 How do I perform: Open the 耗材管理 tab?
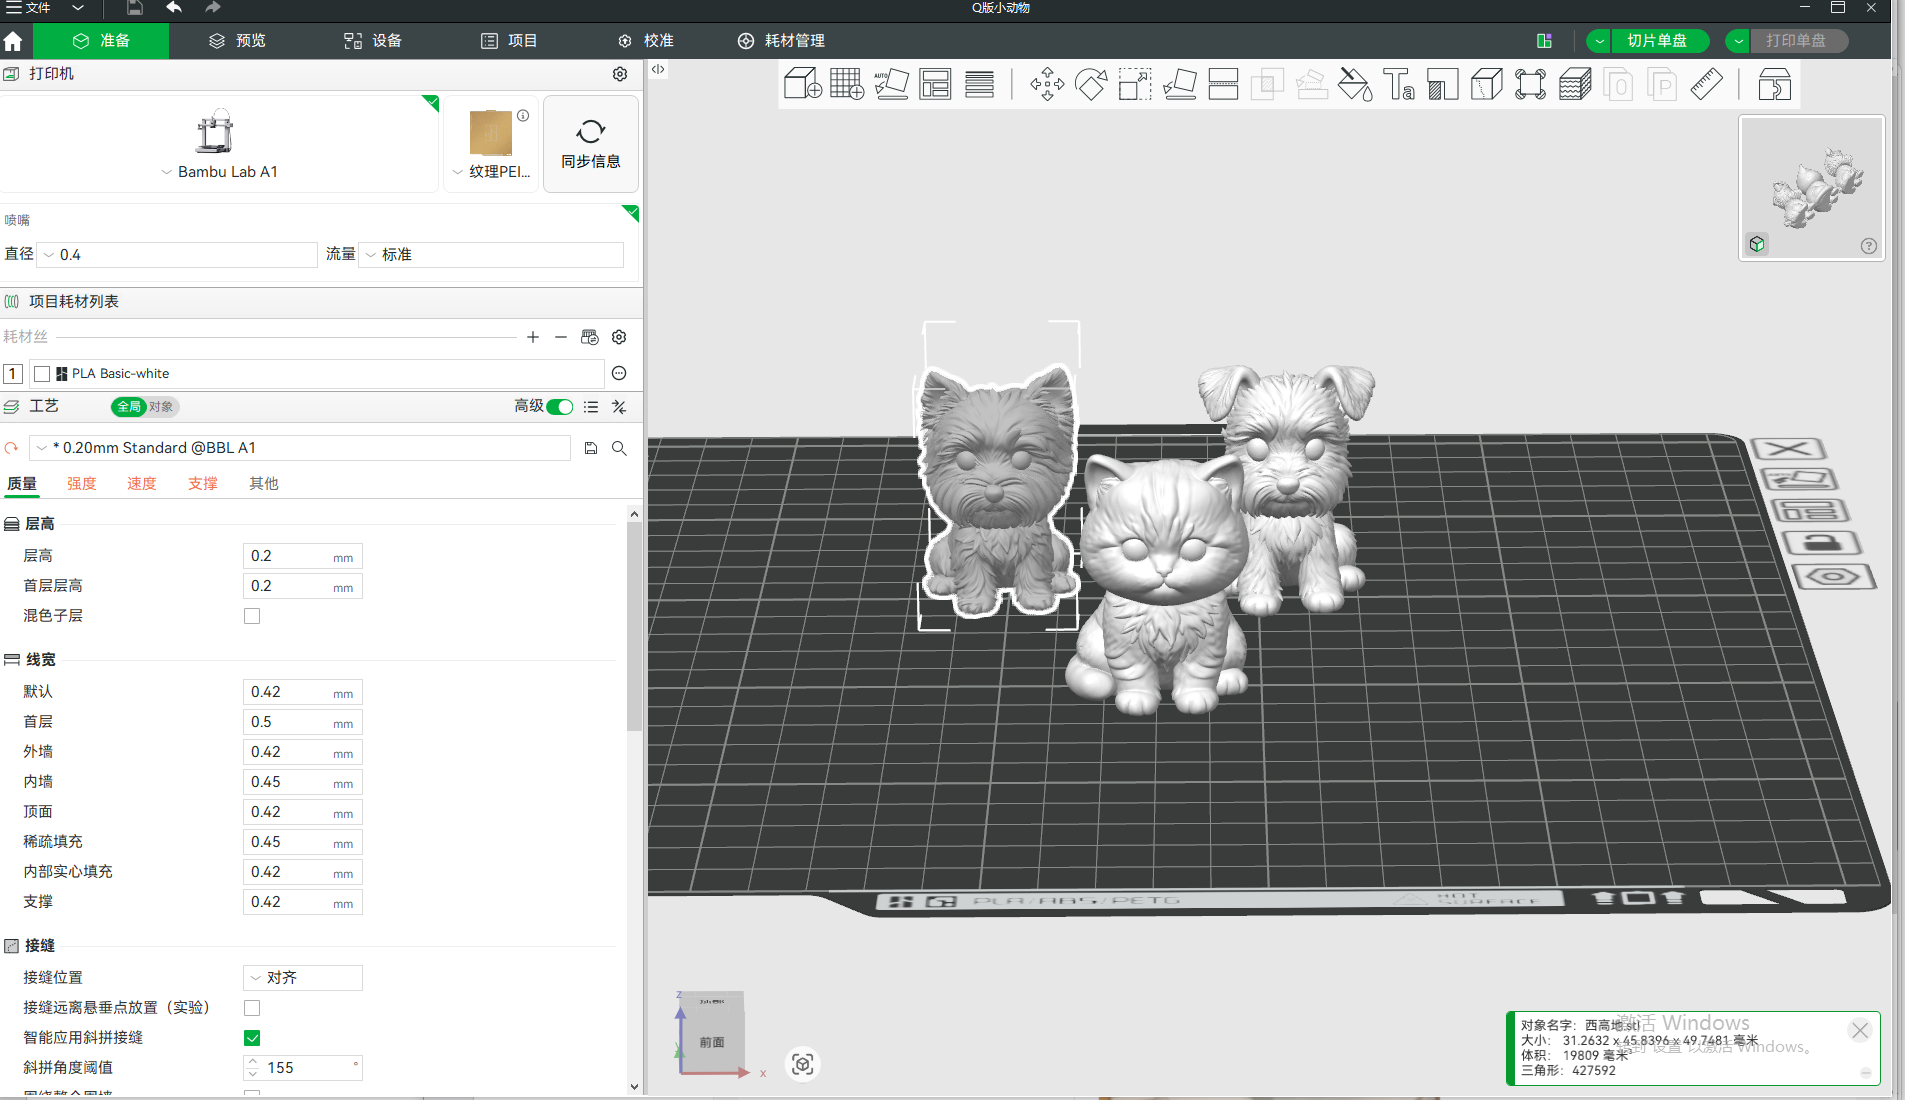pyautogui.click(x=781, y=41)
